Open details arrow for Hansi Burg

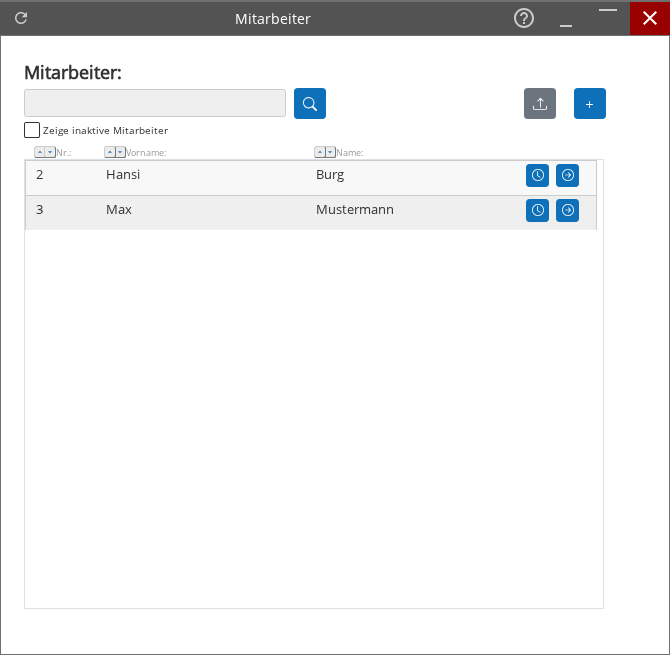click(x=567, y=176)
